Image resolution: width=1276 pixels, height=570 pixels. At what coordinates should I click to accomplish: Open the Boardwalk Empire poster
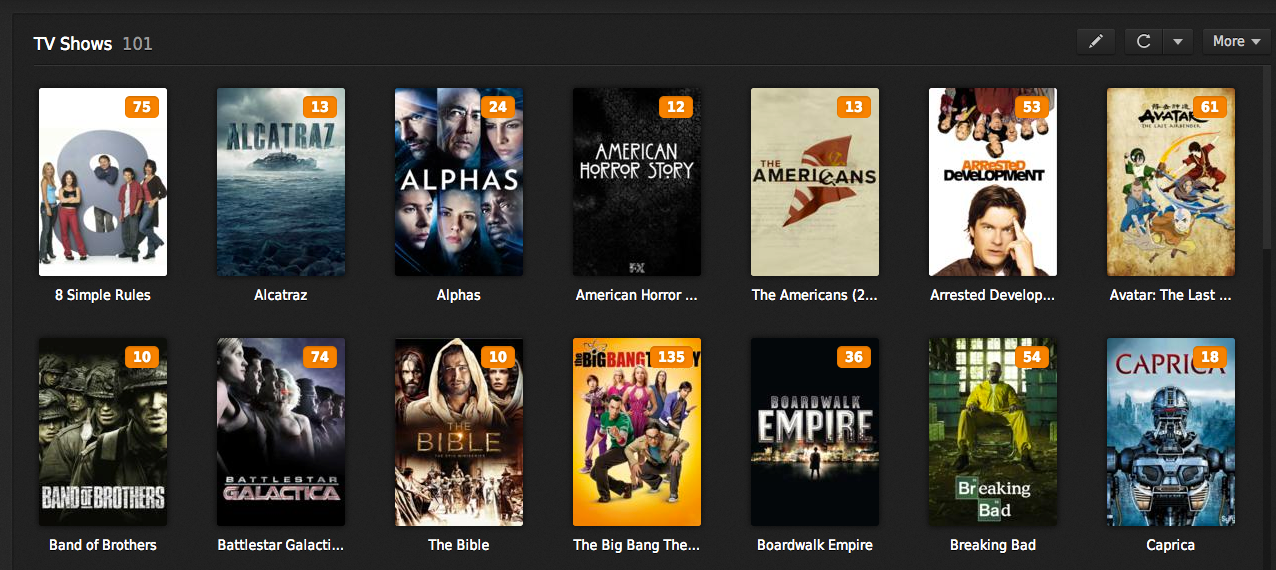[815, 432]
